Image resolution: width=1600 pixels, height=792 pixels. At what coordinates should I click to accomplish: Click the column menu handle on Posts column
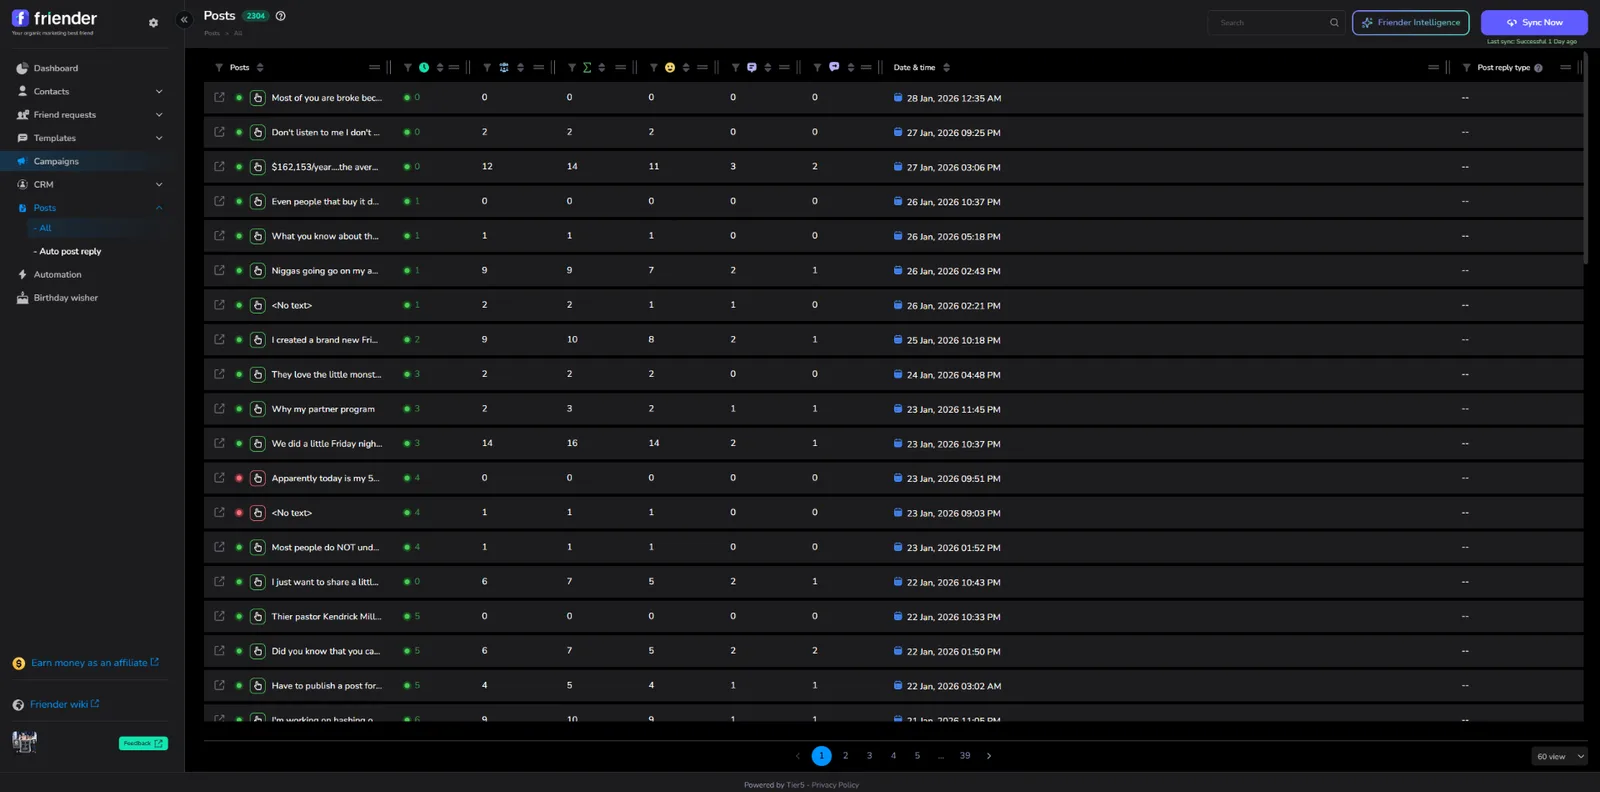(x=374, y=68)
